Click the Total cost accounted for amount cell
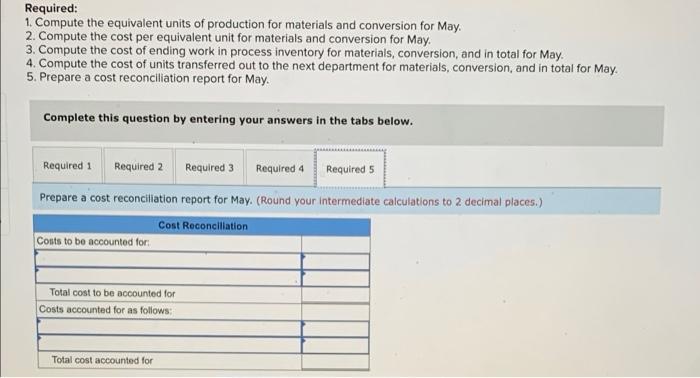The image size is (700, 378). 336,362
